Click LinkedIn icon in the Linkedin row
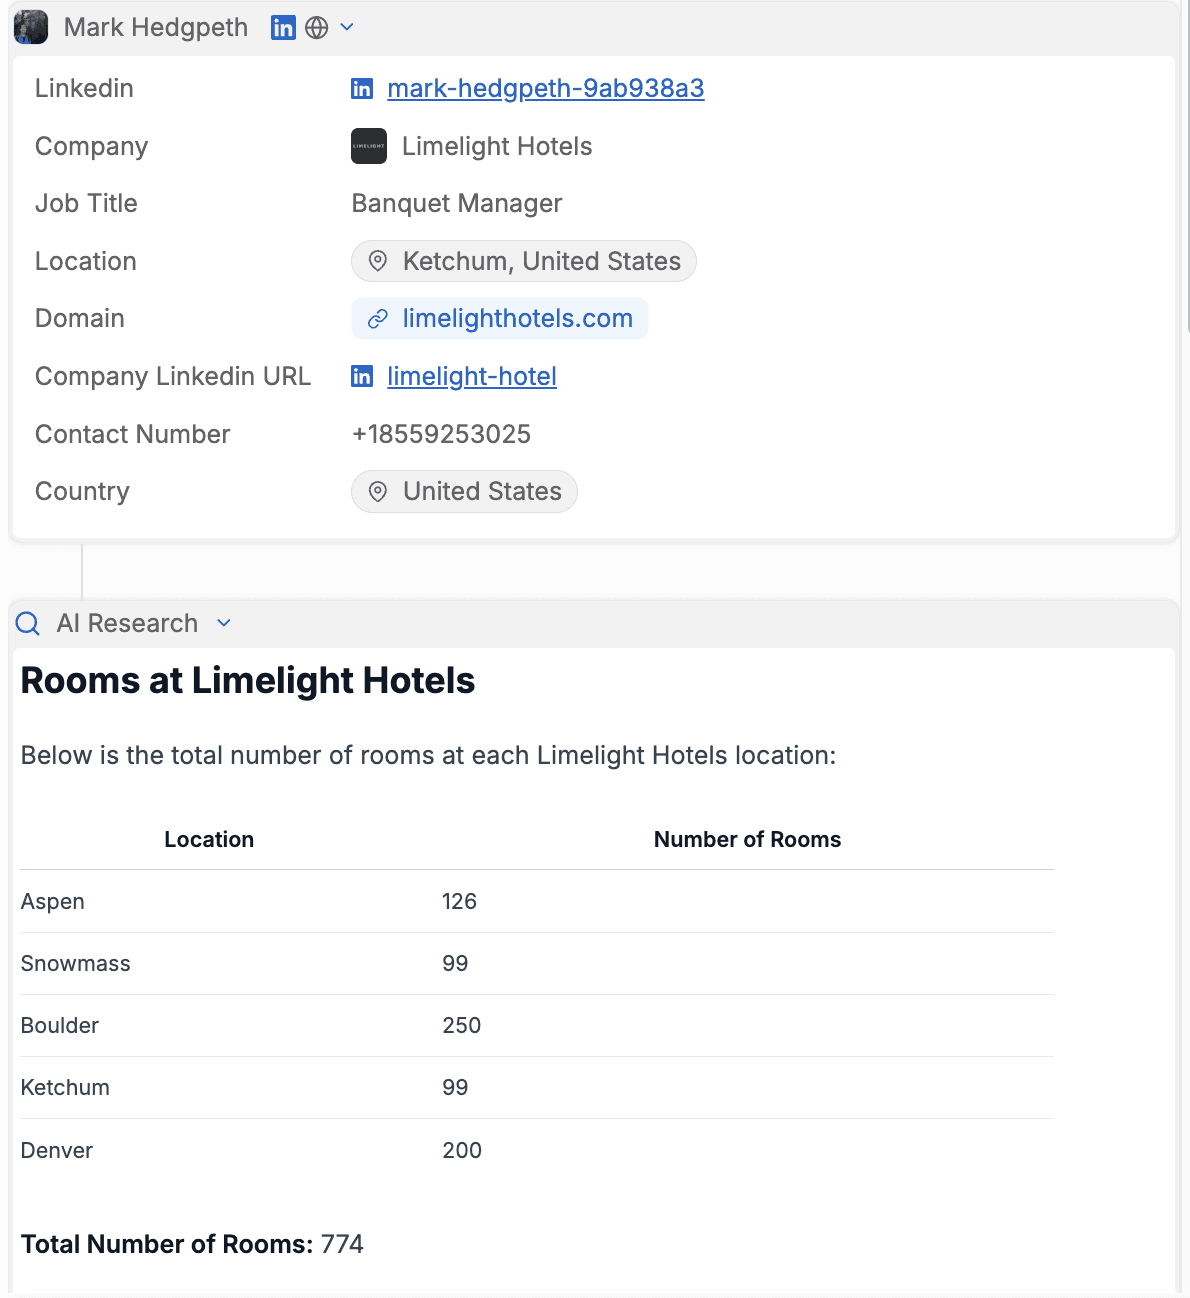 (362, 89)
